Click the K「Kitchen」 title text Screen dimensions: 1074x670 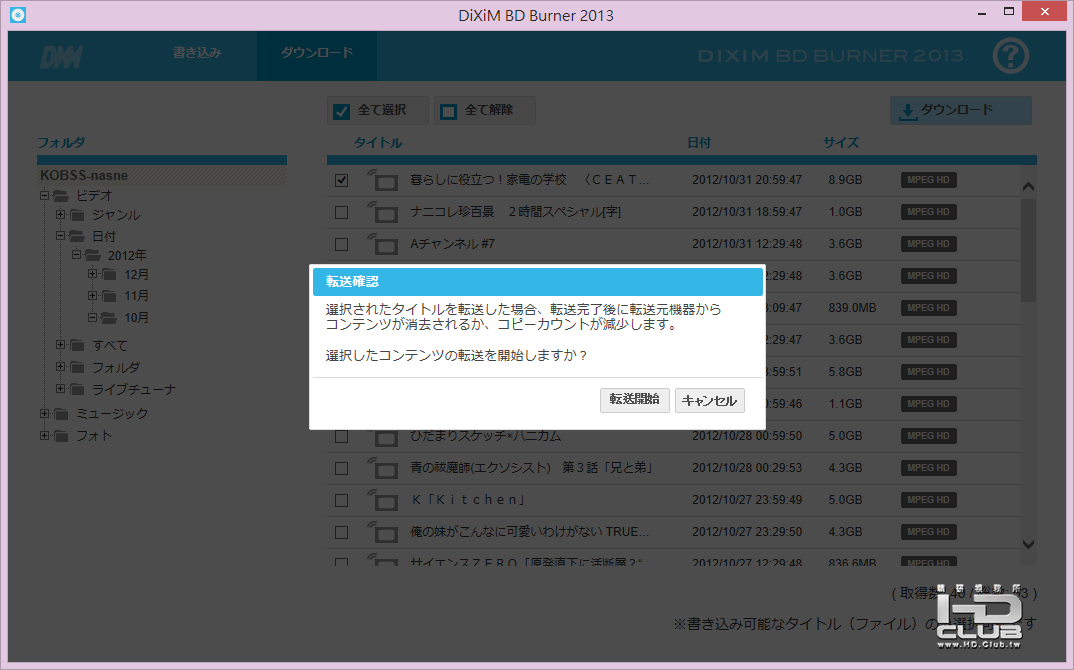(x=469, y=500)
